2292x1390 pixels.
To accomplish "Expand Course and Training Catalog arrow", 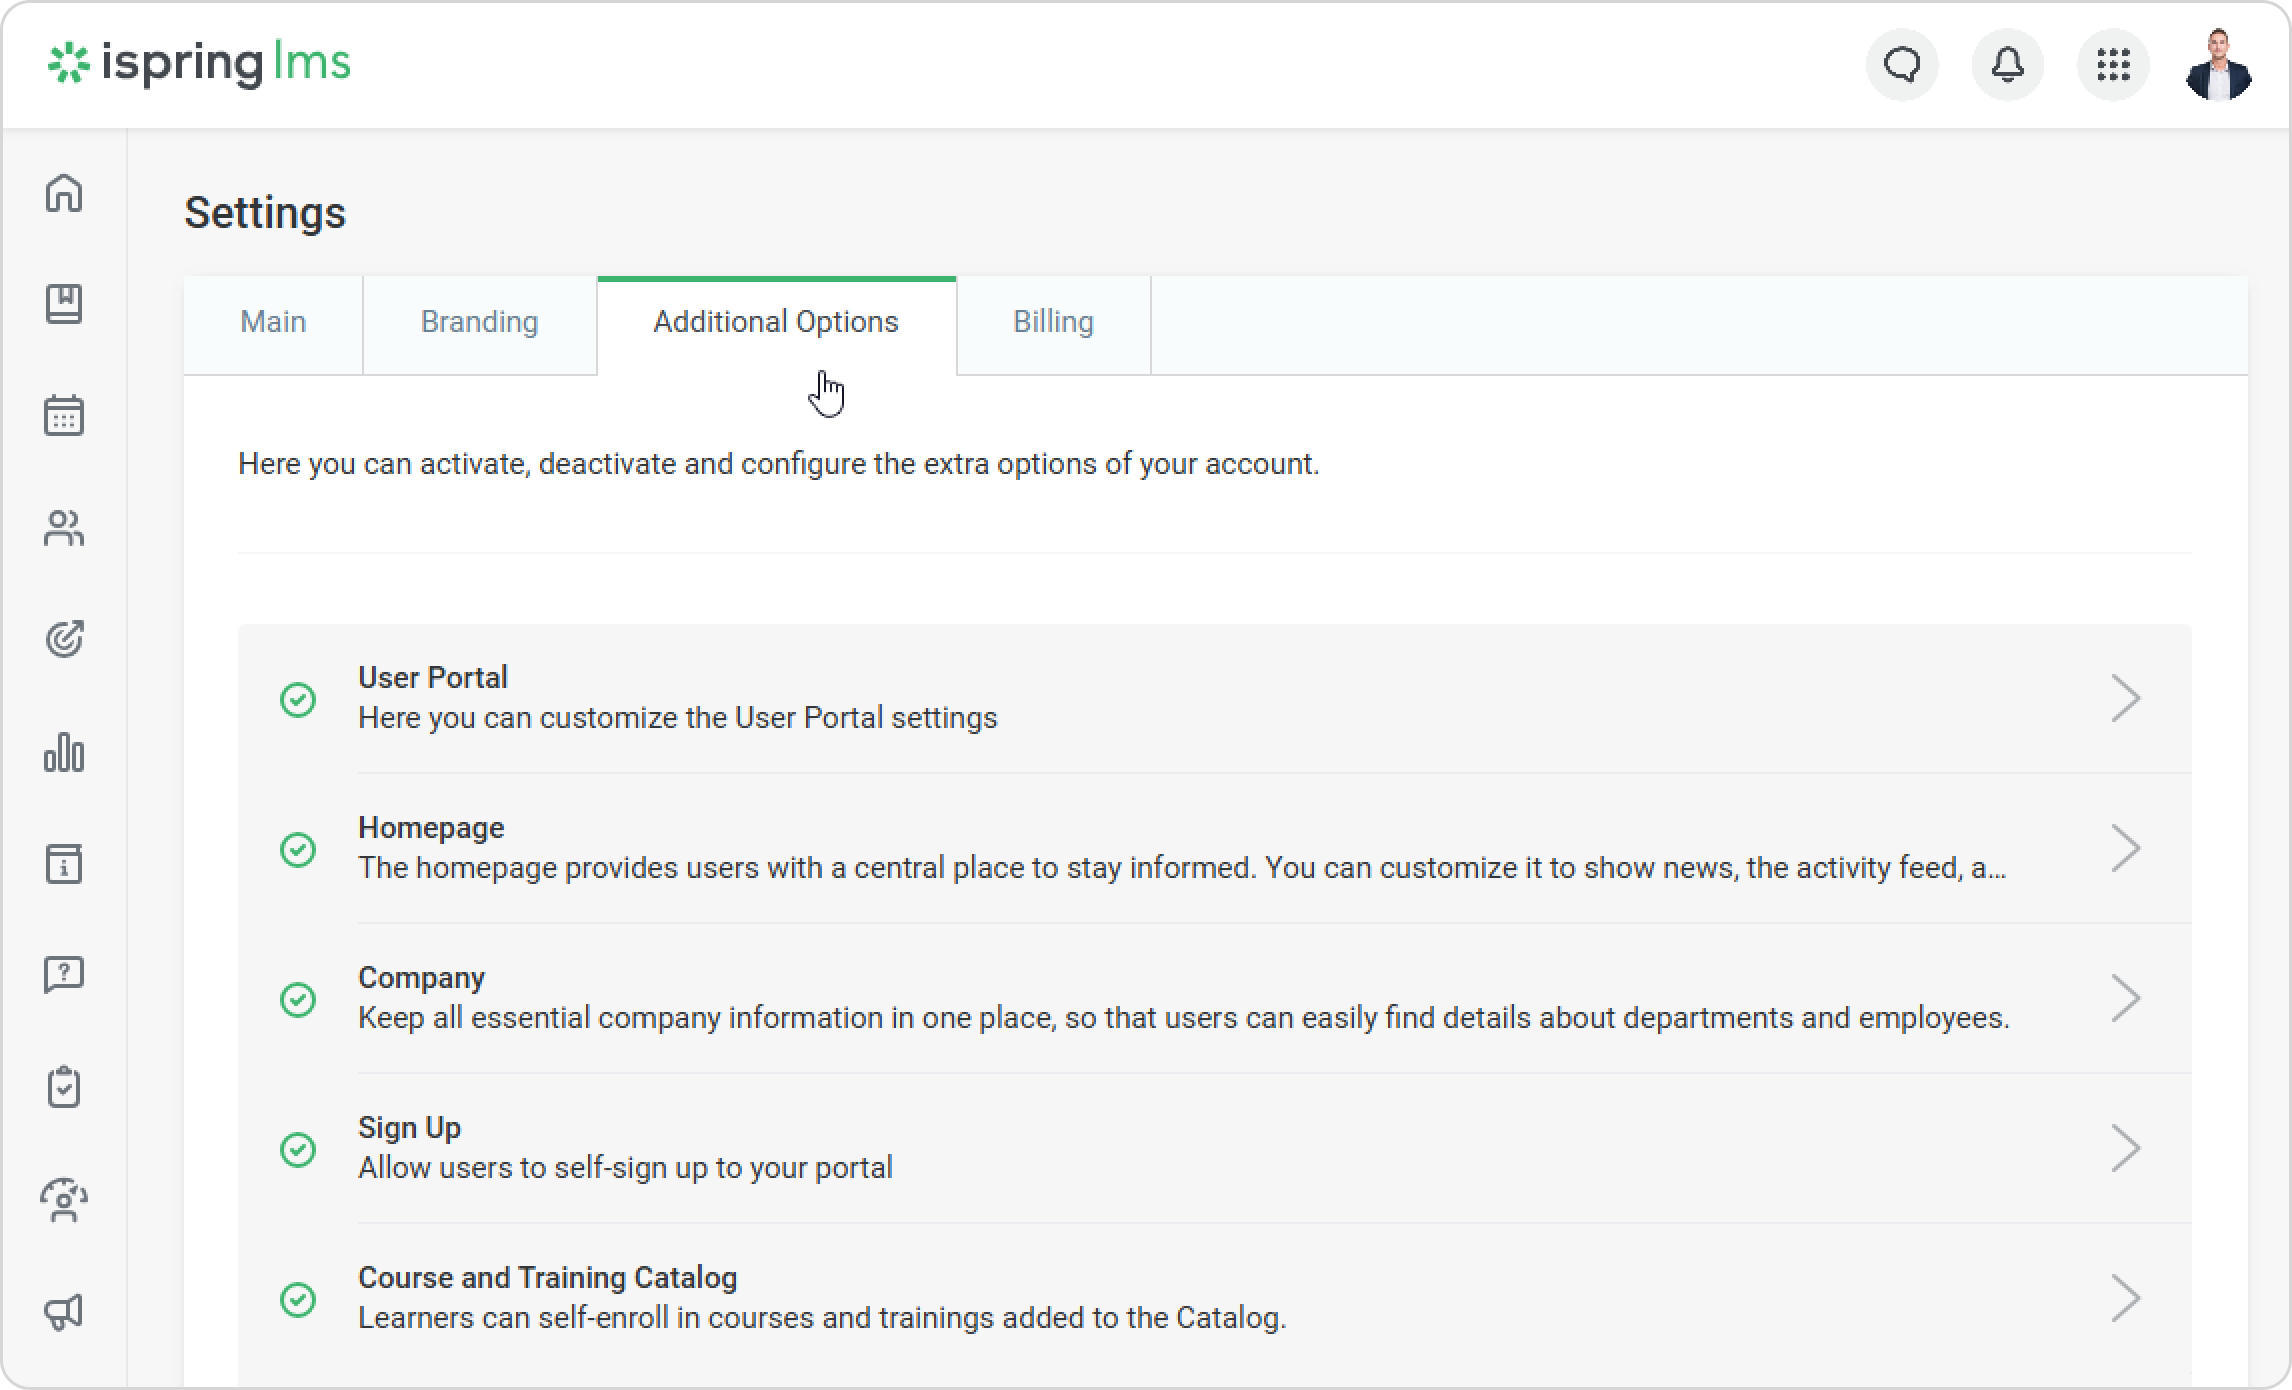I will (x=2125, y=1298).
